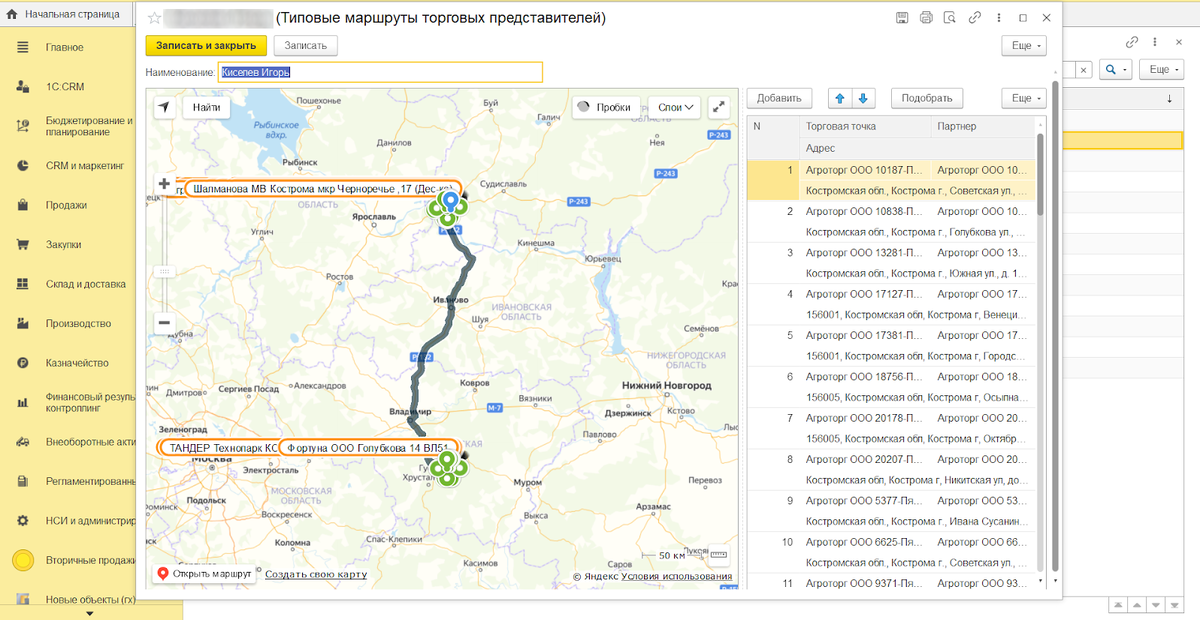1200x620 pixels.
Task: Open Создать свою карту link
Action: pos(316,574)
